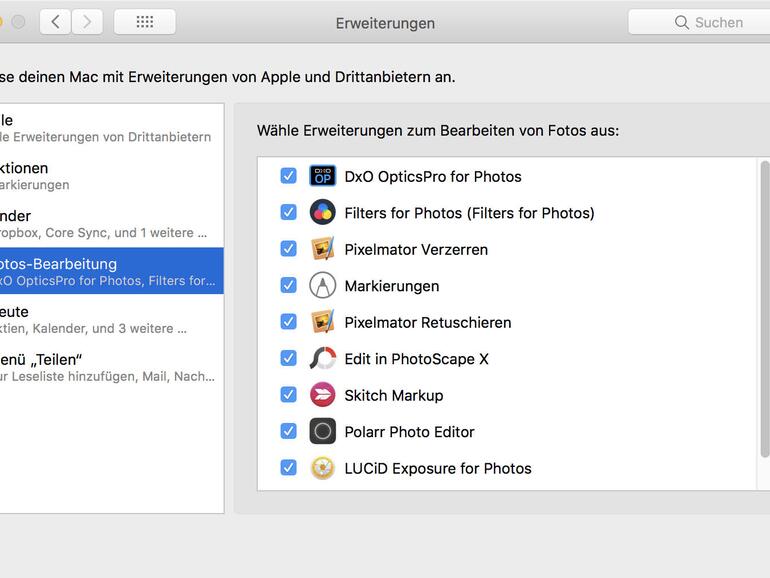
Task: Uncheck Polarr Photo Editor checkbox
Action: coord(288,431)
